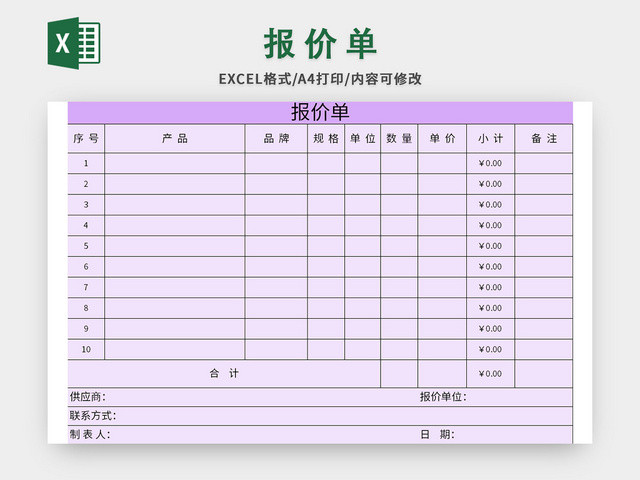This screenshot has width=640, height=480.
Task: Click the large green 报价单 heading
Action: click(x=320, y=44)
